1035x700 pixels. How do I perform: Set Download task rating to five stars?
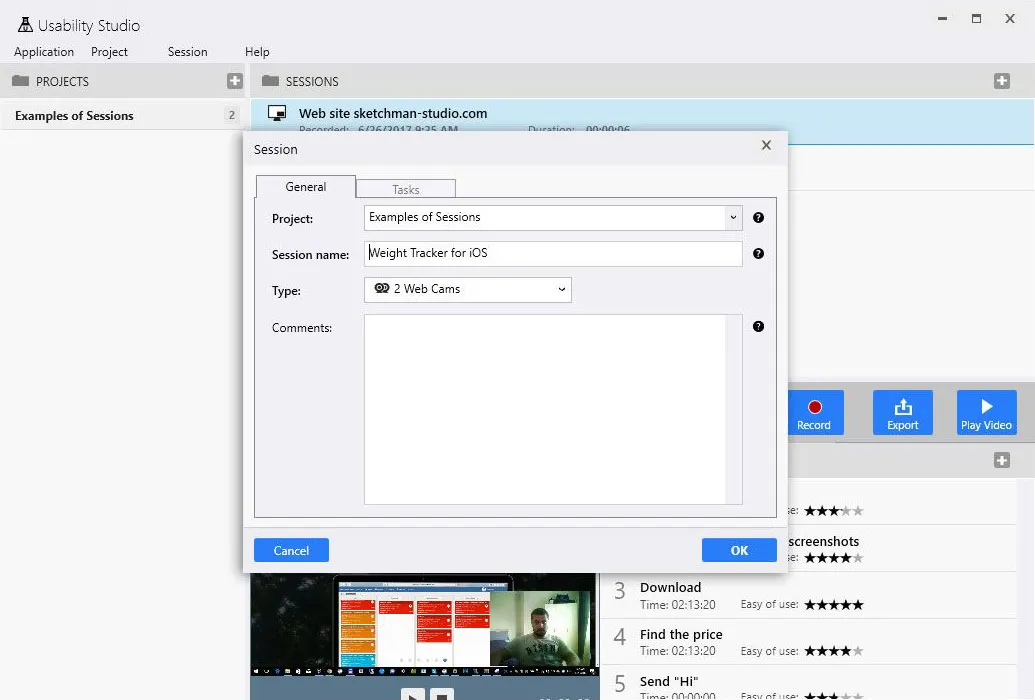click(857, 604)
